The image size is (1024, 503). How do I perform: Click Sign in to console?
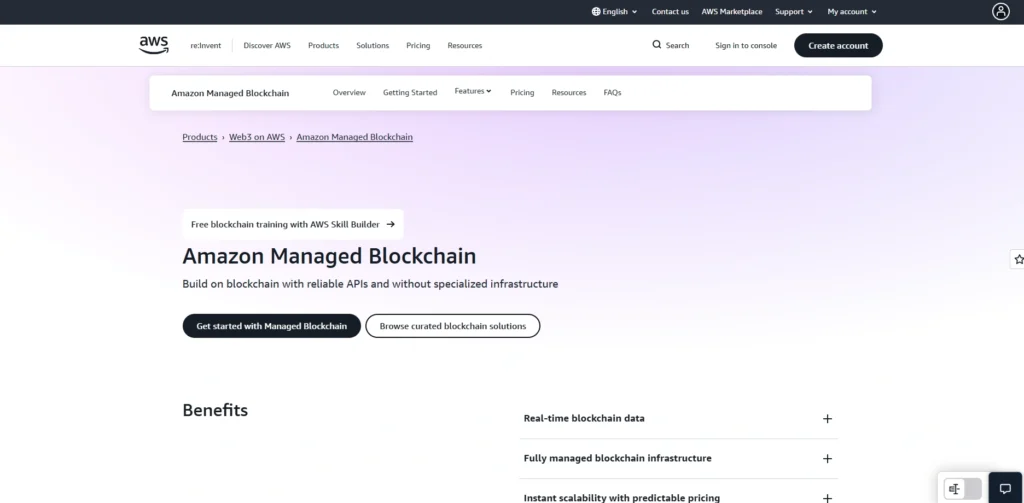tap(746, 46)
